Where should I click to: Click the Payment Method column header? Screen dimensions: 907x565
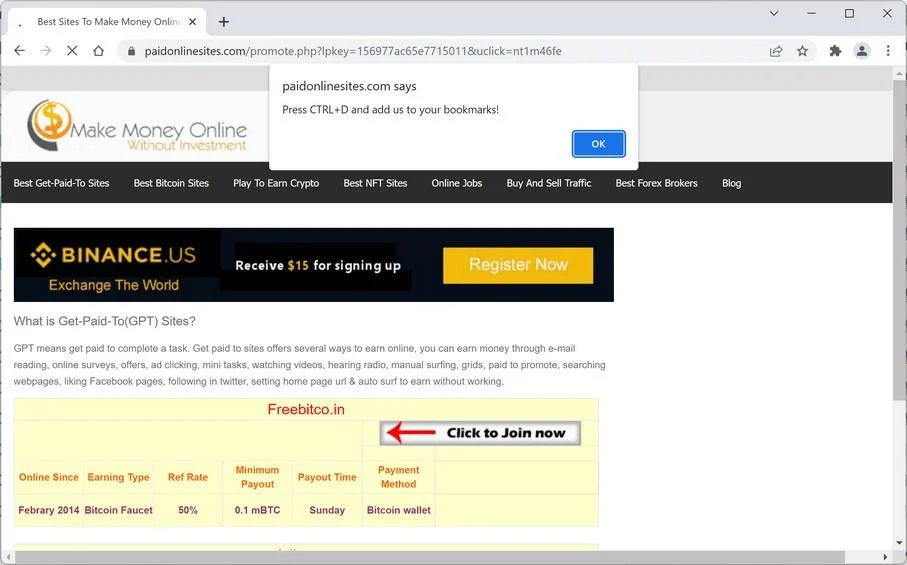(399, 477)
